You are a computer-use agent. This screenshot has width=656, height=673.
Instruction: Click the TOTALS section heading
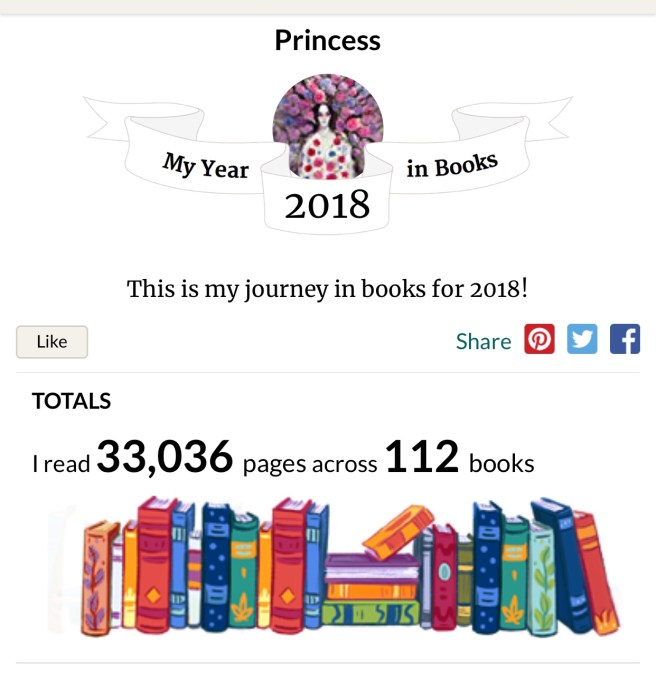[x=71, y=401]
